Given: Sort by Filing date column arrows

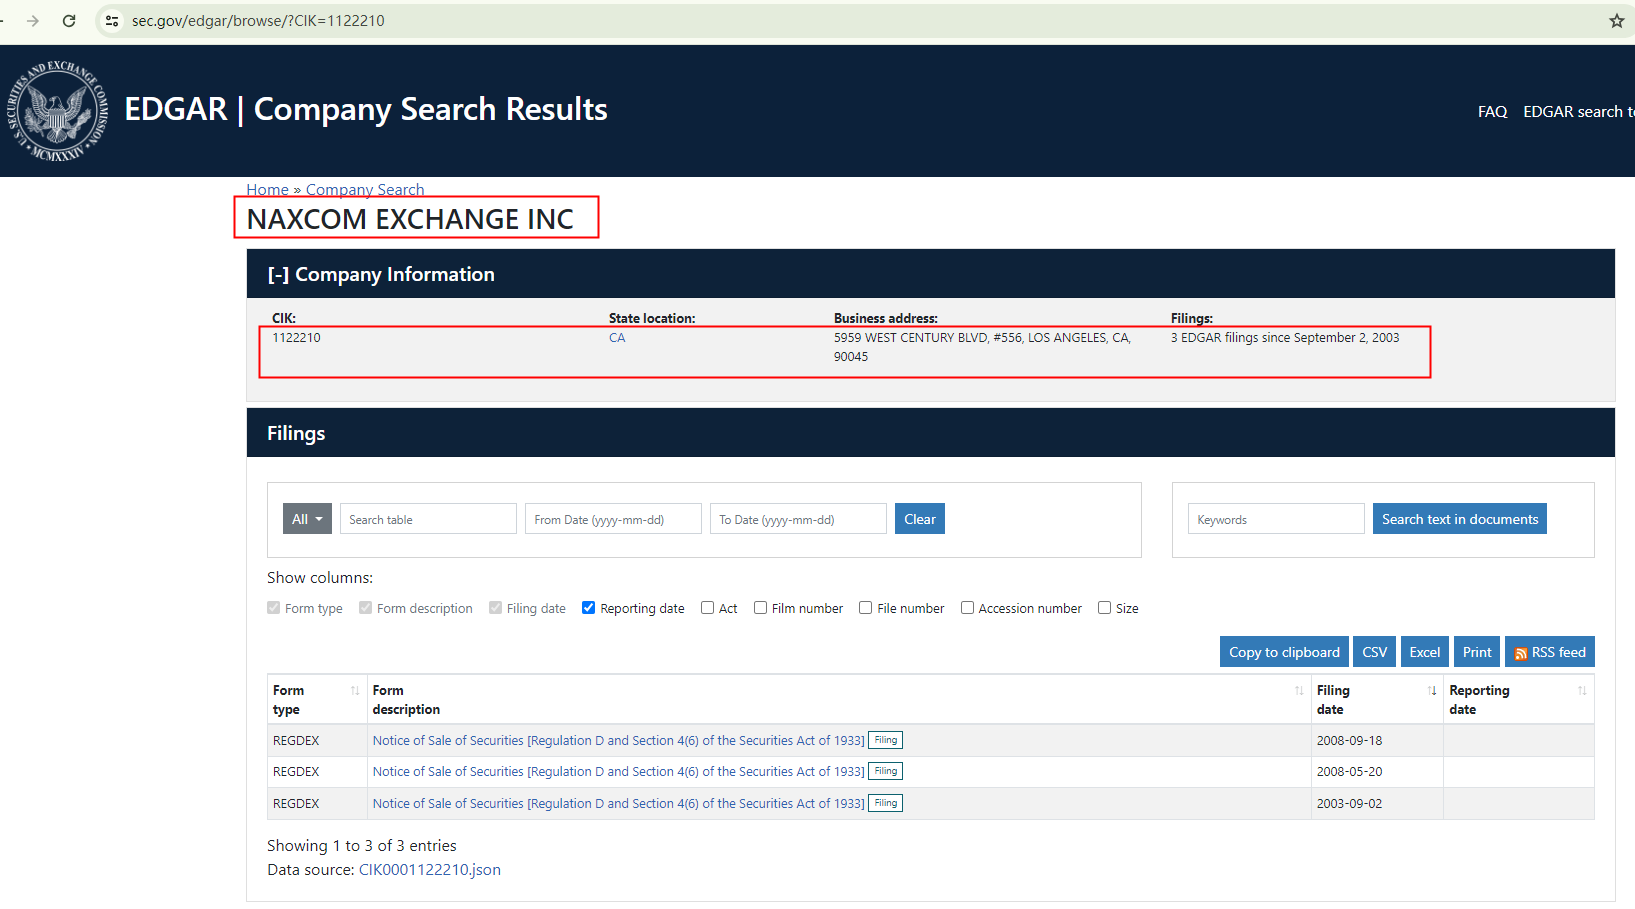Looking at the screenshot, I should [x=1432, y=691].
